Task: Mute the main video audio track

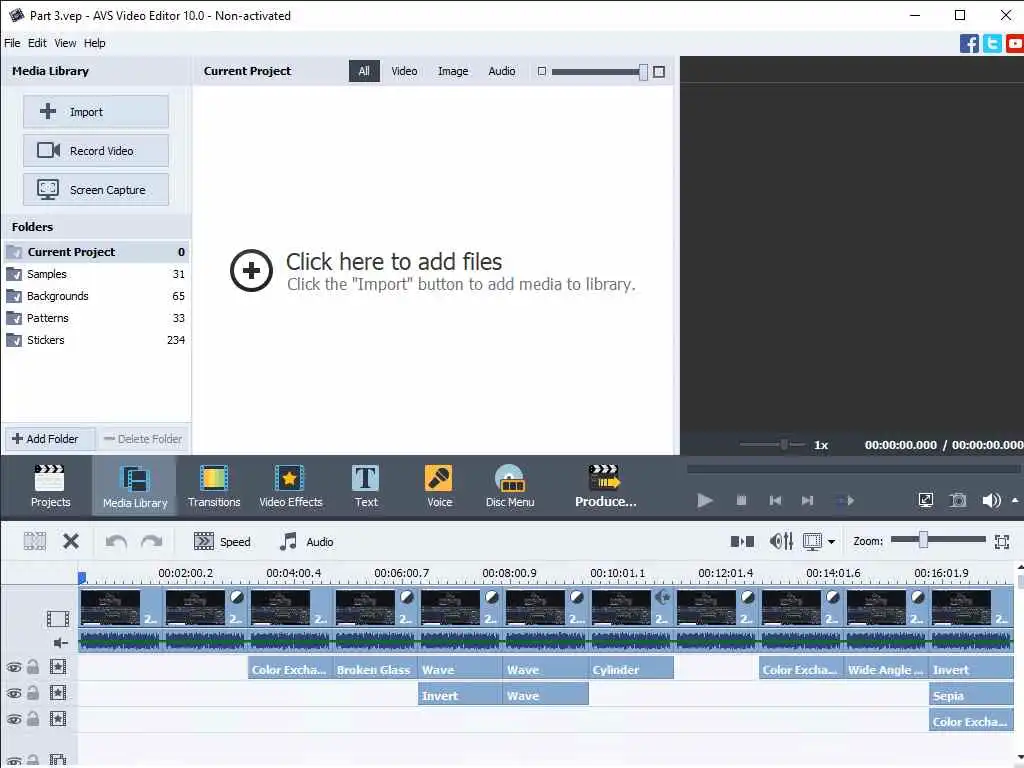Action: click(60, 643)
